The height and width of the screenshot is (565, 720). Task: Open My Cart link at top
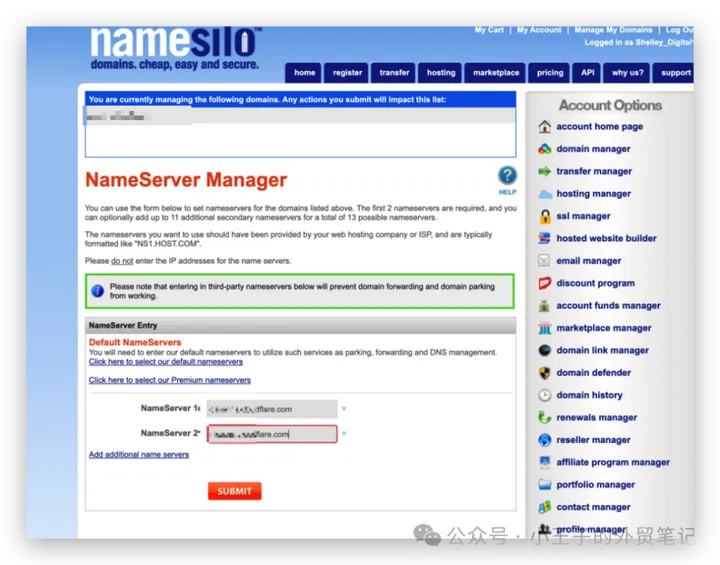click(x=489, y=30)
